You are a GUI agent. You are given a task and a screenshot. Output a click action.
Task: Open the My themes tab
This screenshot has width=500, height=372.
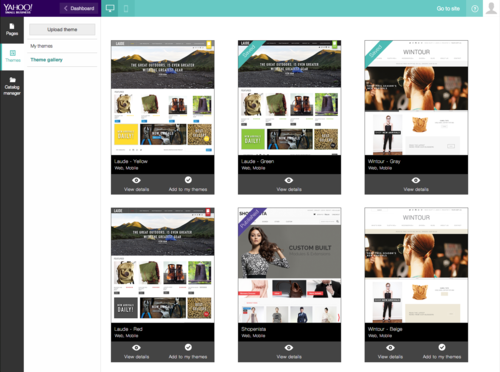pos(41,46)
